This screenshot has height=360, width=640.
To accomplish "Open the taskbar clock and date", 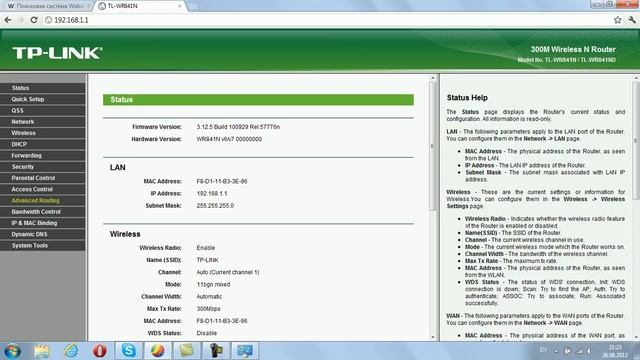I will [615, 351].
